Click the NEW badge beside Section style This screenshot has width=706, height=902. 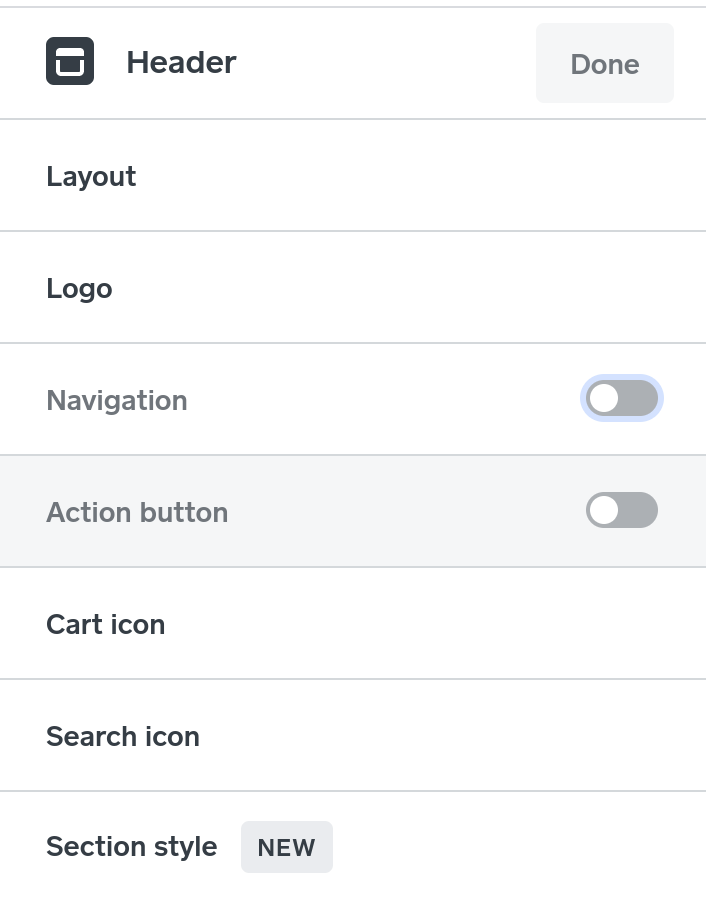tap(286, 848)
